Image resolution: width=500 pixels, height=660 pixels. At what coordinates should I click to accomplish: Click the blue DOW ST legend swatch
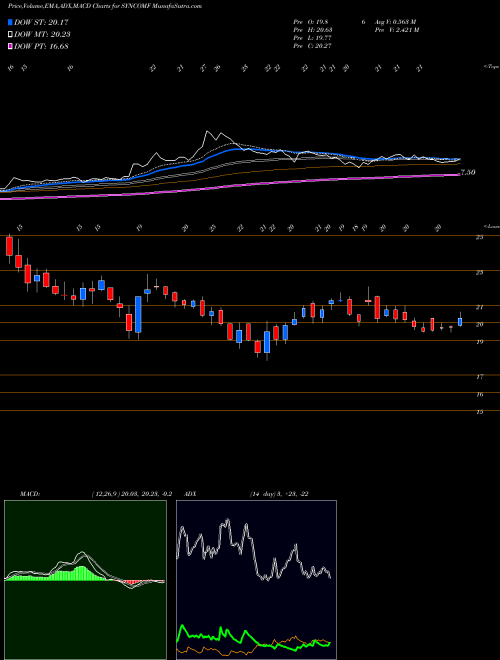click(x=10, y=22)
